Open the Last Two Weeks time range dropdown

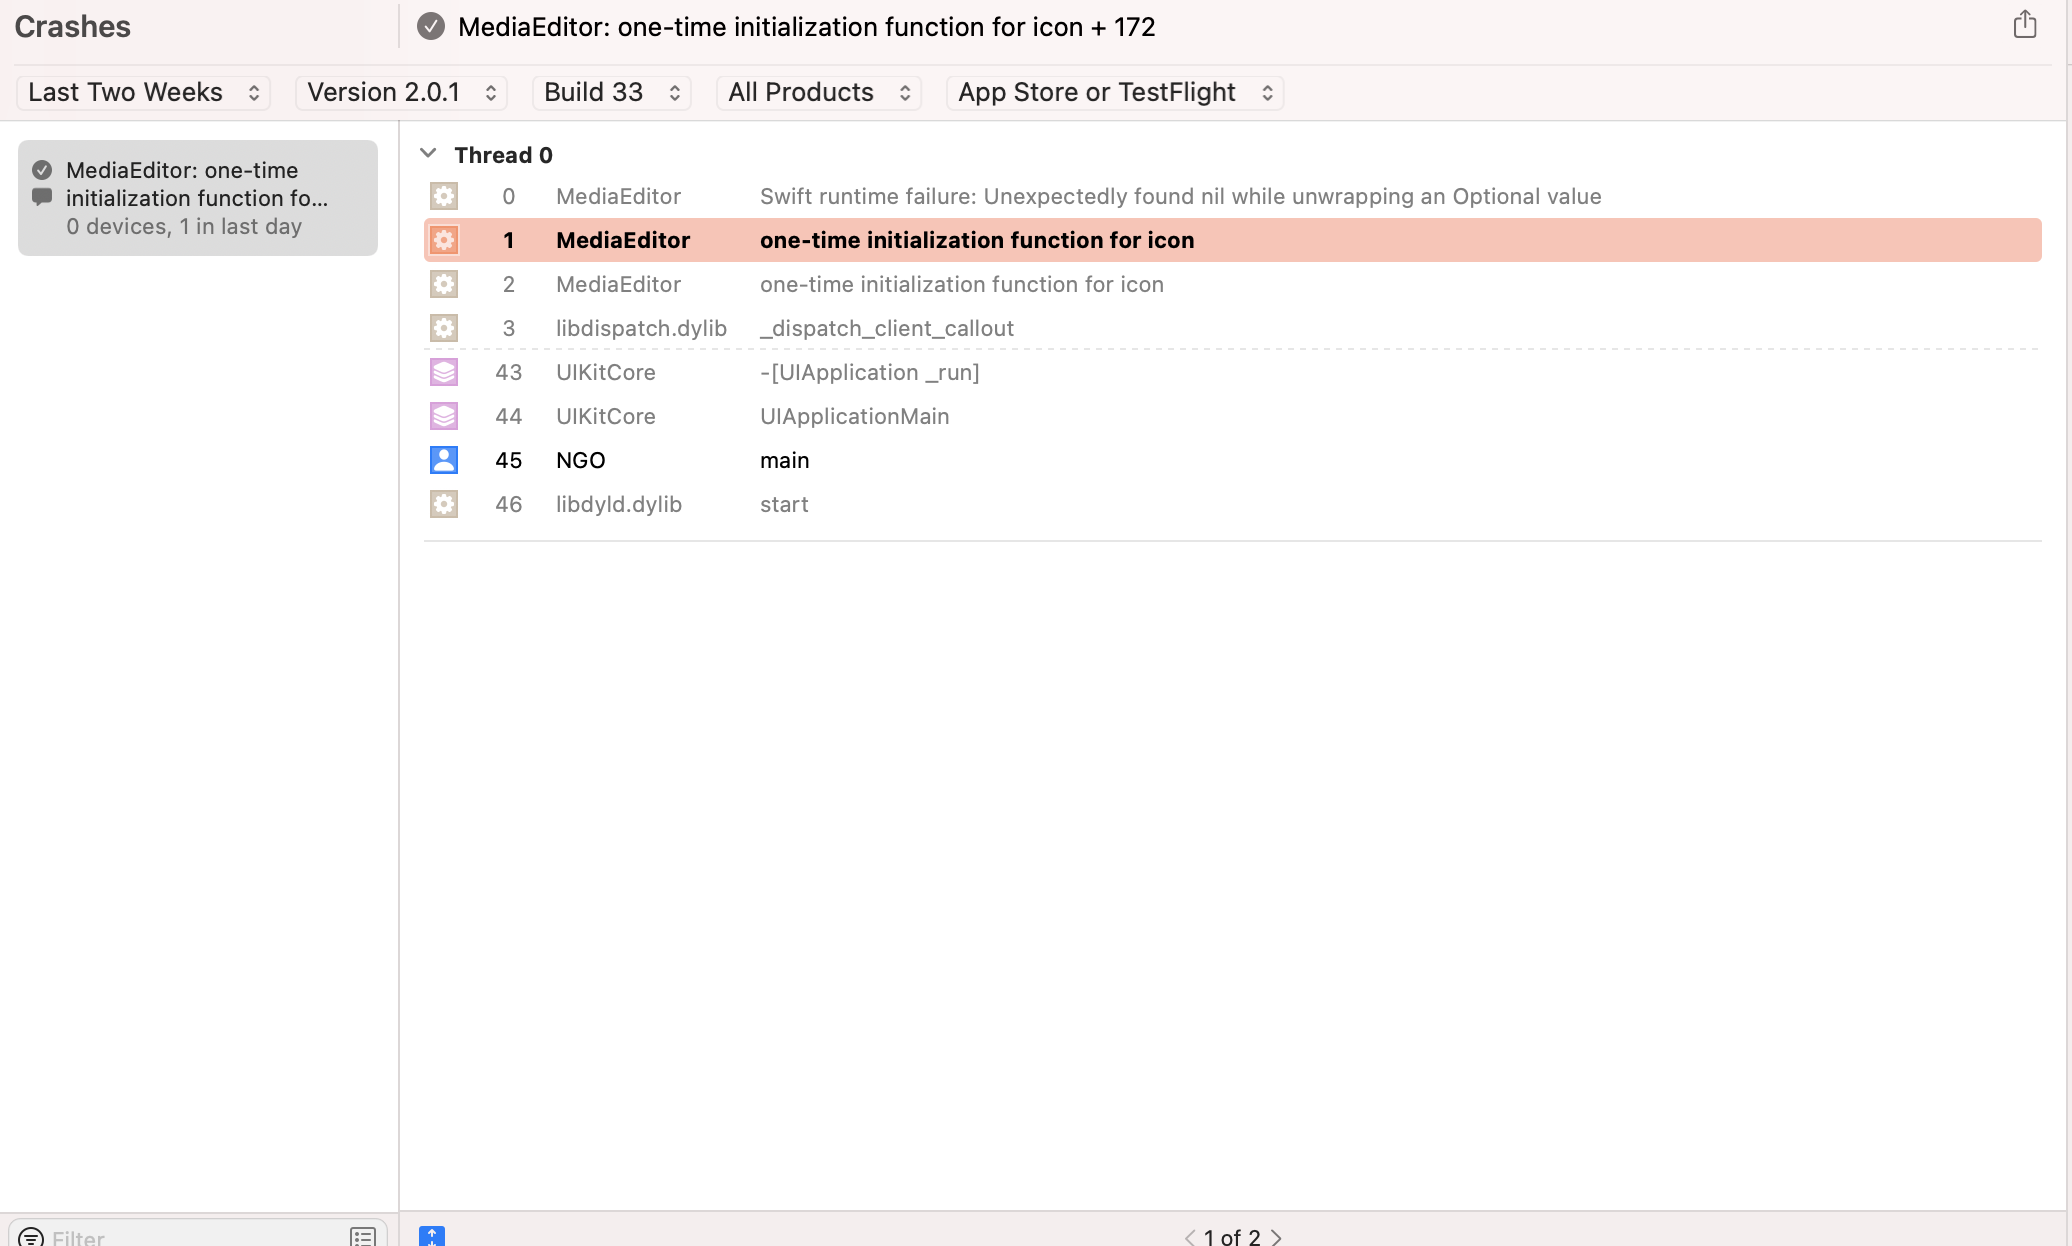coord(144,92)
